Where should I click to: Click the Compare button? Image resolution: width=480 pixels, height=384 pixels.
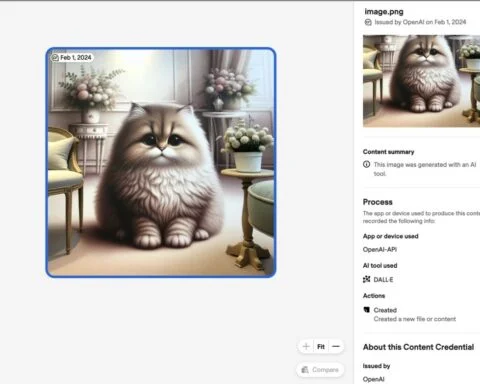tap(320, 370)
